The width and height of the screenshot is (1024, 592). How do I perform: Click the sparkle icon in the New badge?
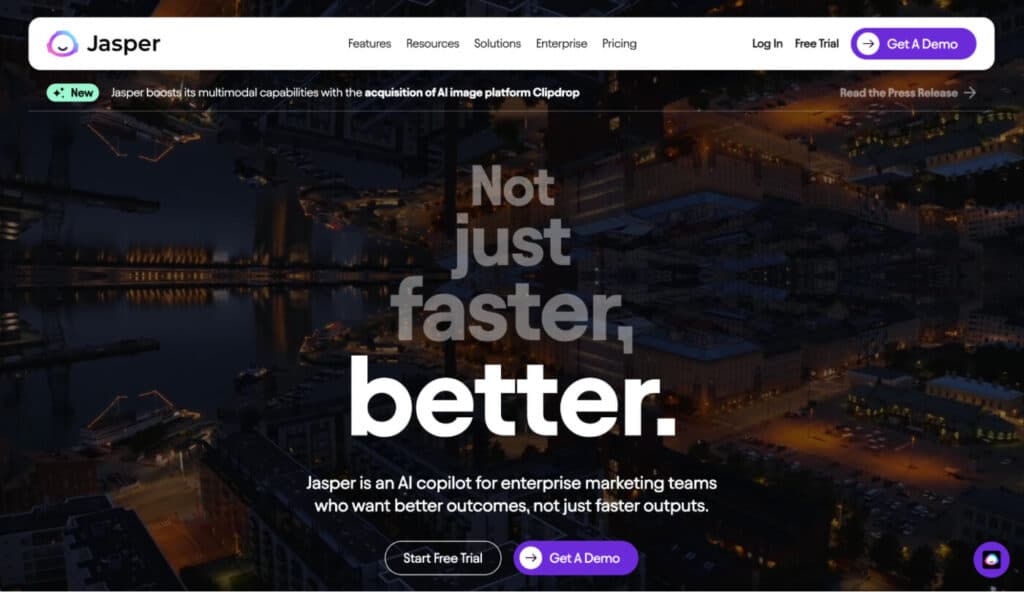(x=59, y=93)
